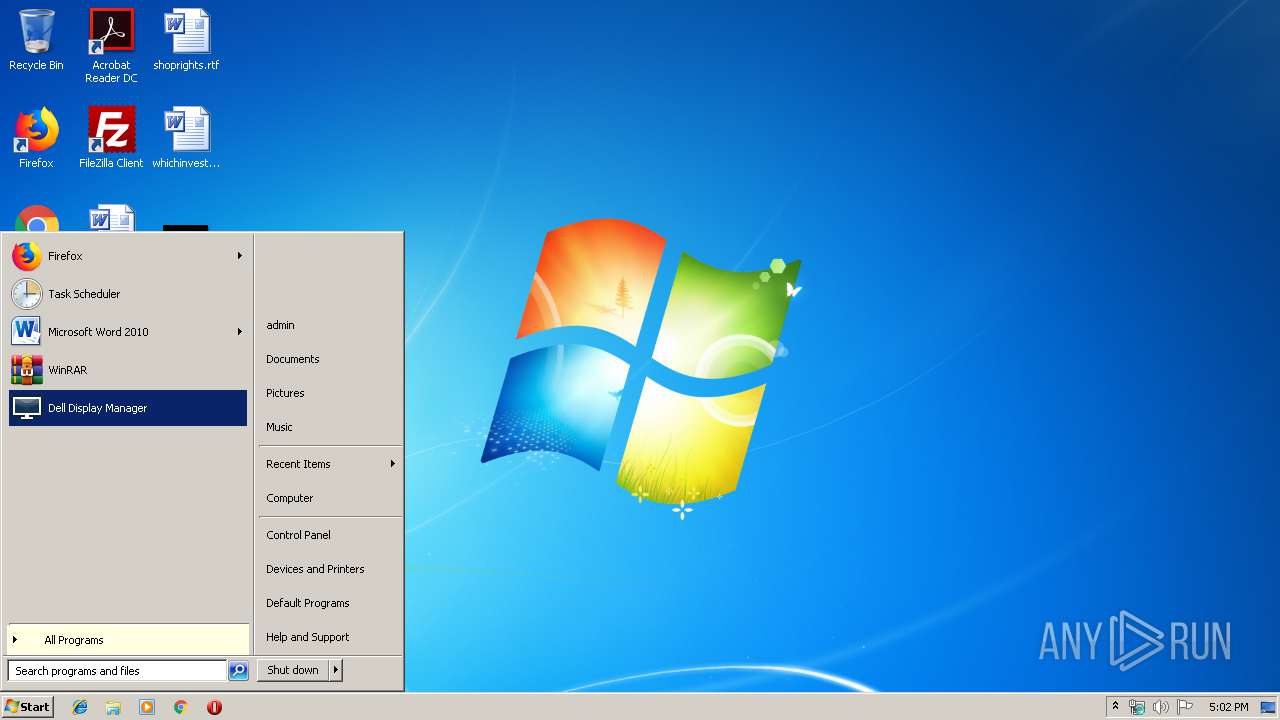Show hidden tray icons arrow
1280x720 pixels.
click(x=1115, y=707)
